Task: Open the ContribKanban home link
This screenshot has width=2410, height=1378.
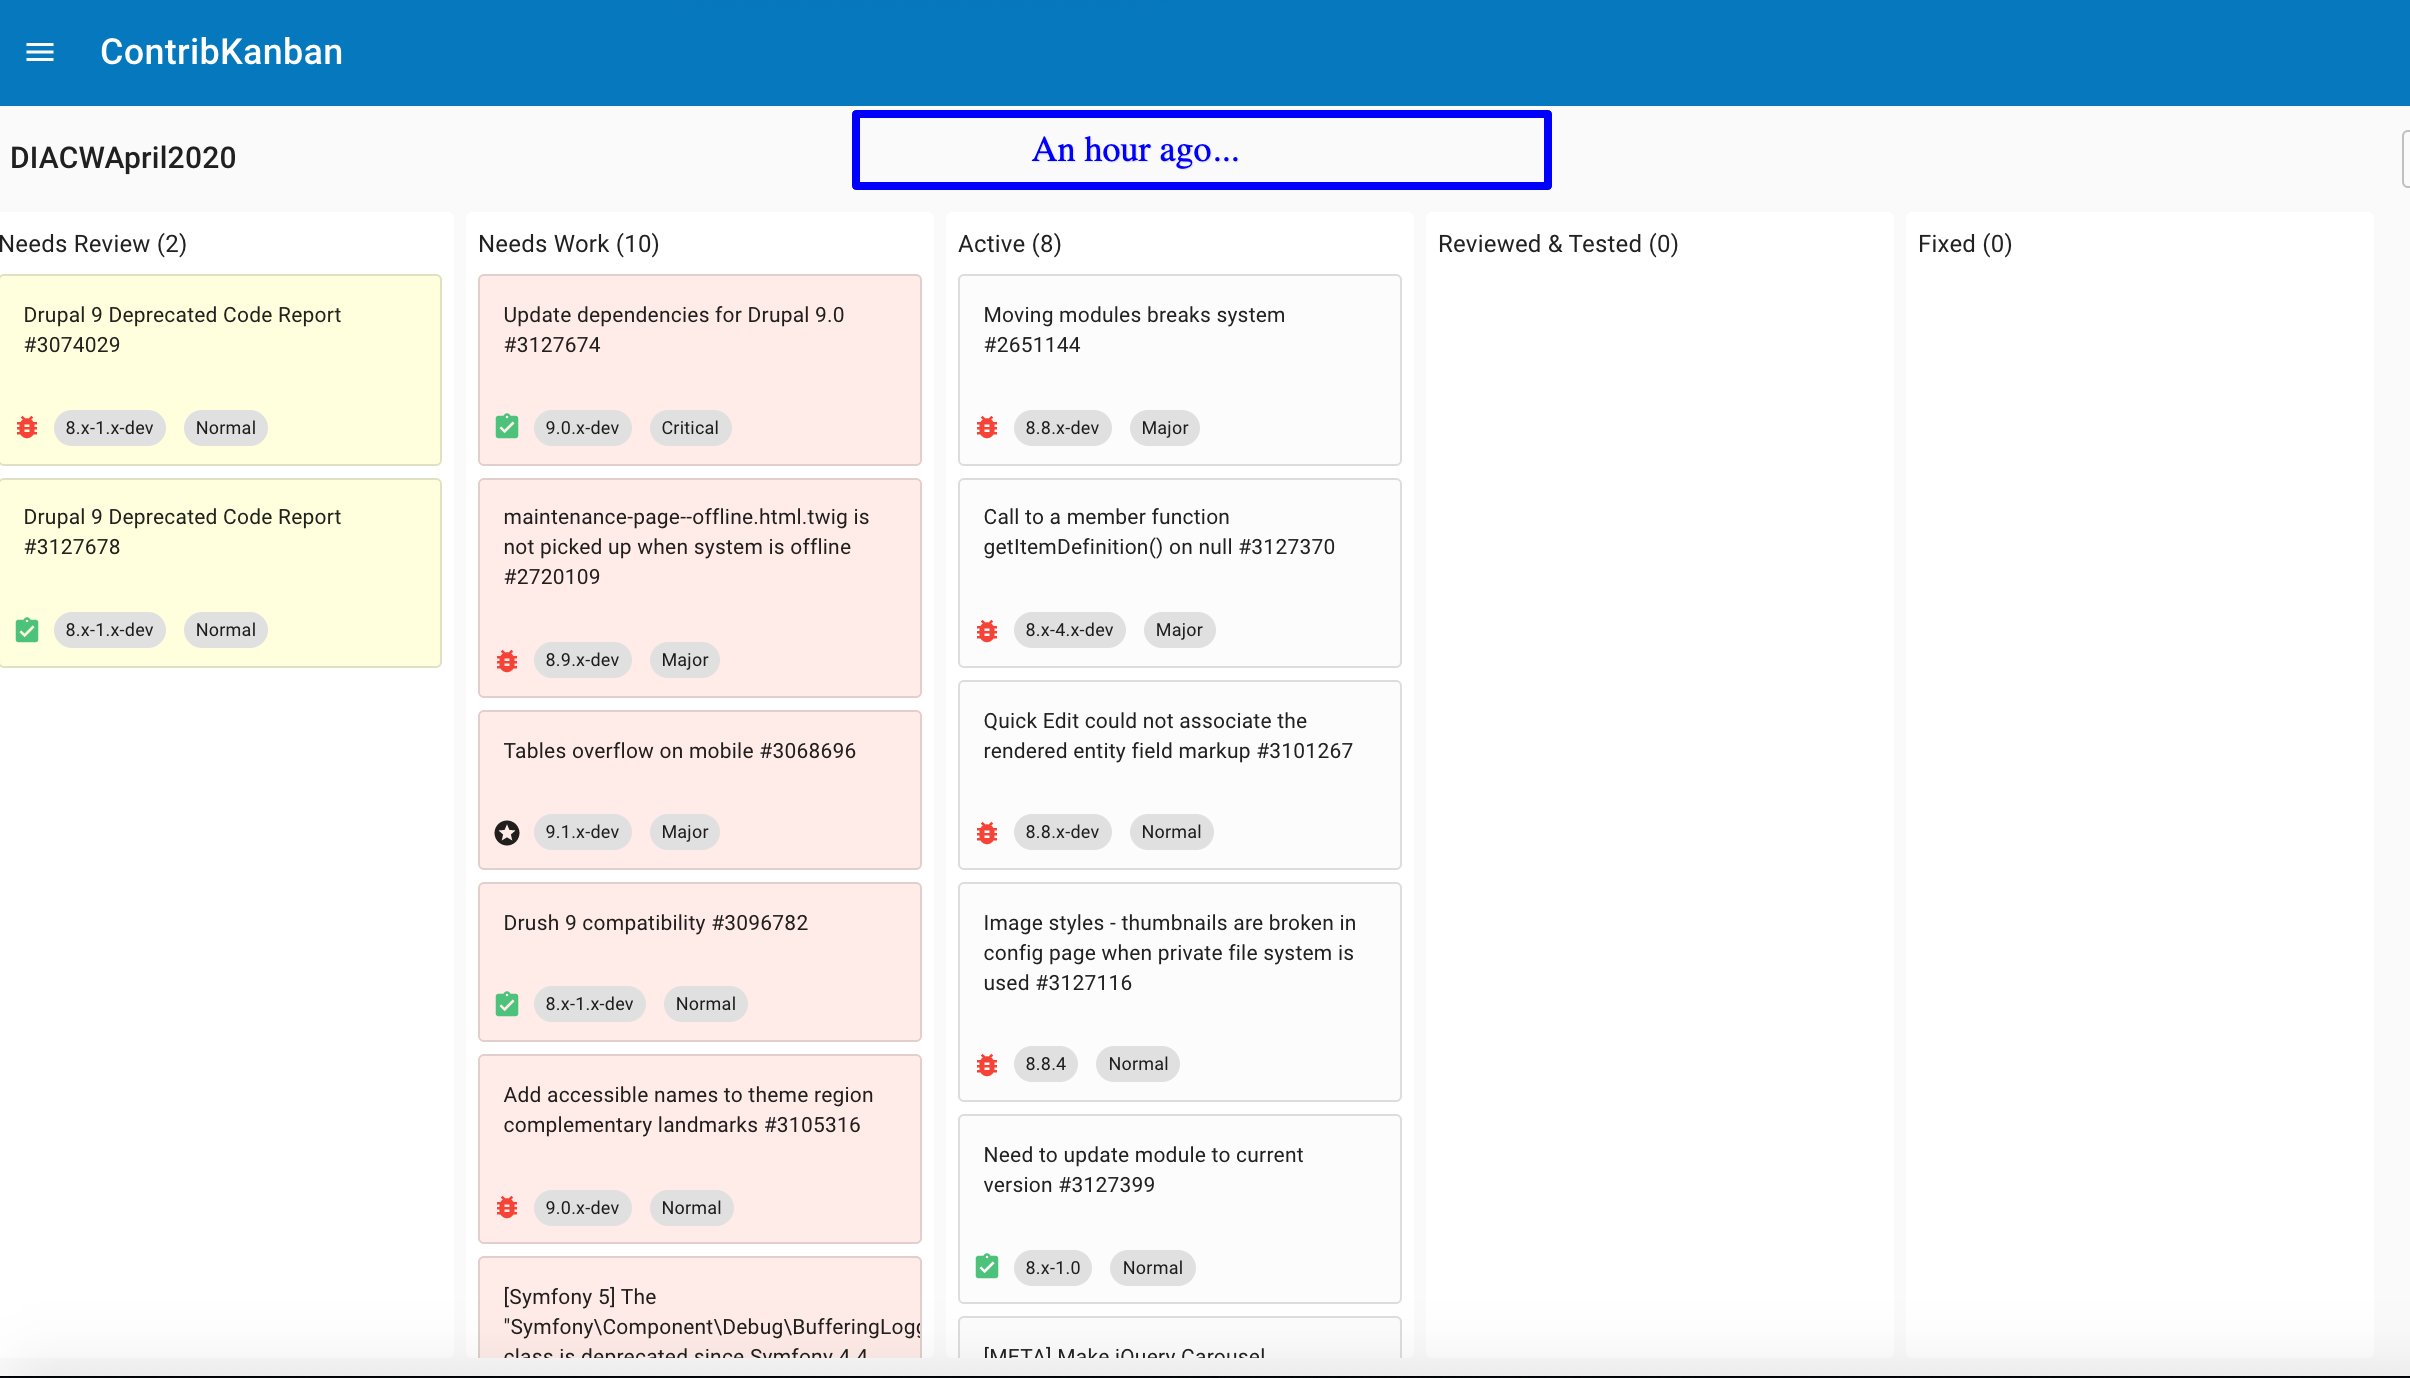Action: 221,52
